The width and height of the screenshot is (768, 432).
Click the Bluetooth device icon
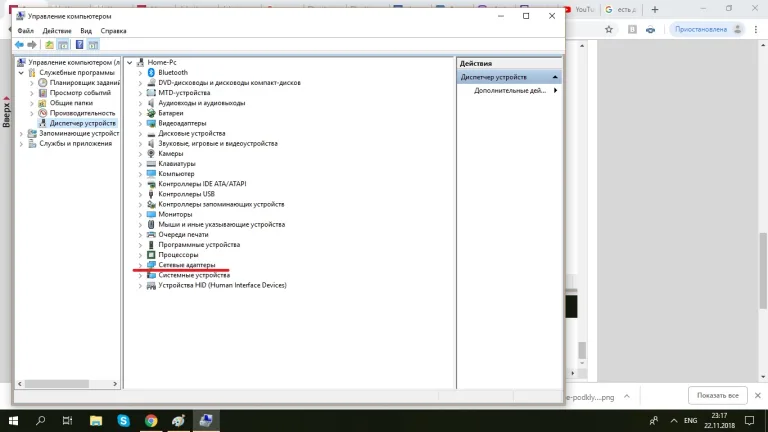(151, 72)
